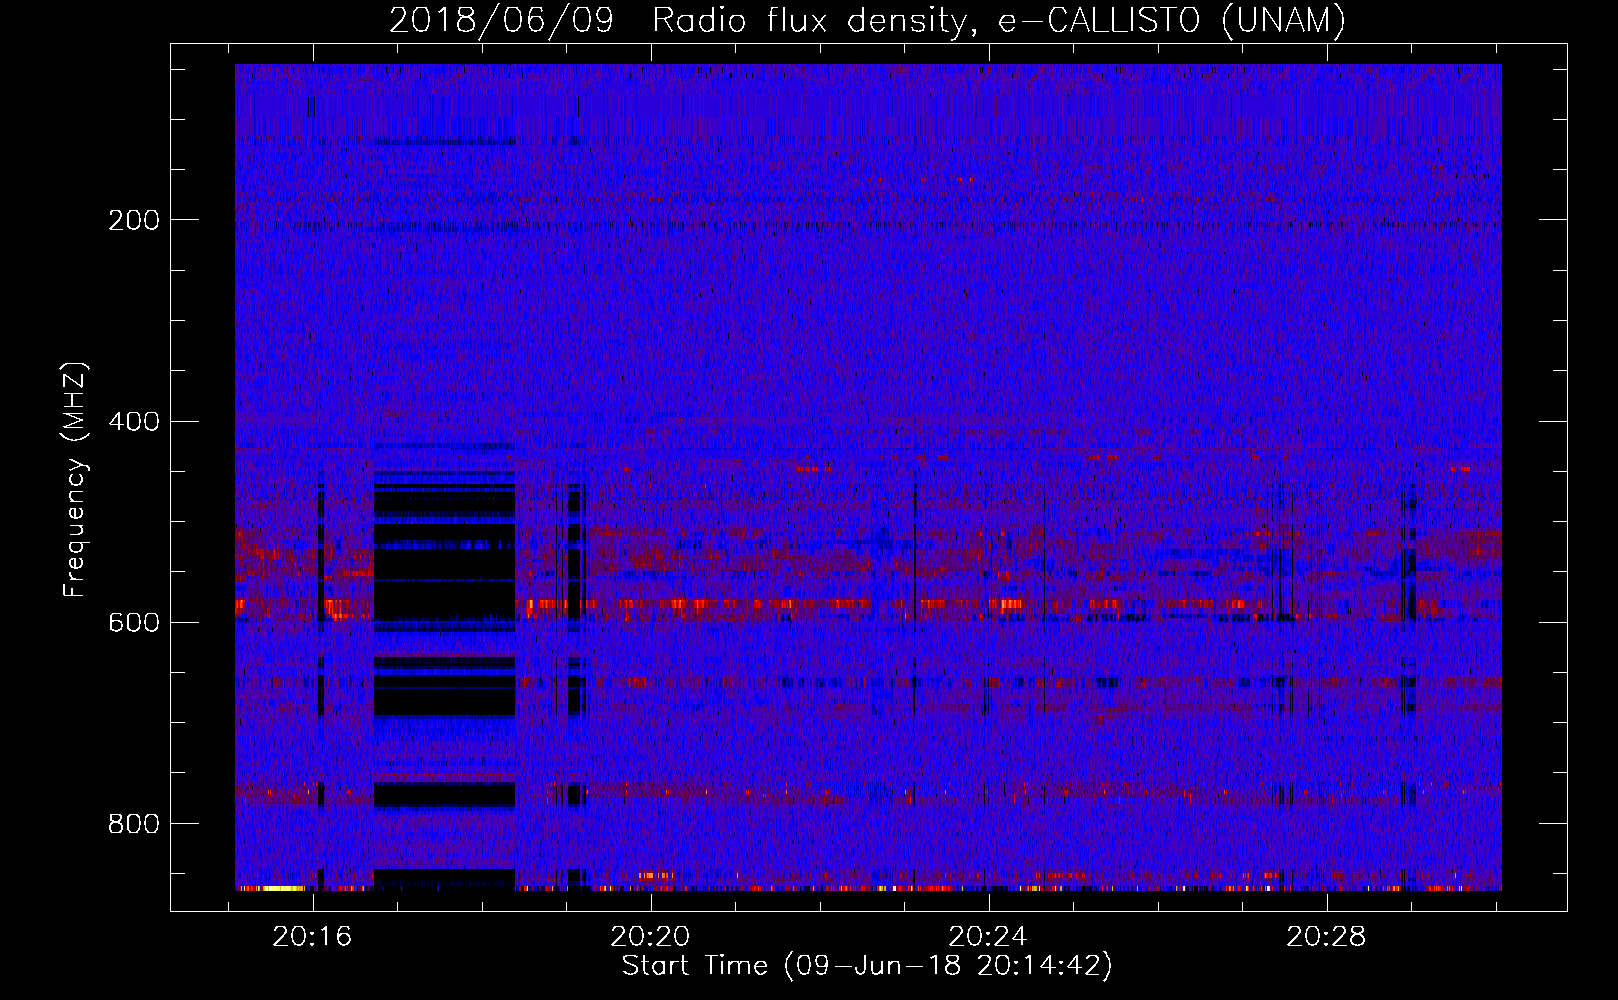Click the '20:20' time tick label
The image size is (1618, 1000).
coord(651,937)
